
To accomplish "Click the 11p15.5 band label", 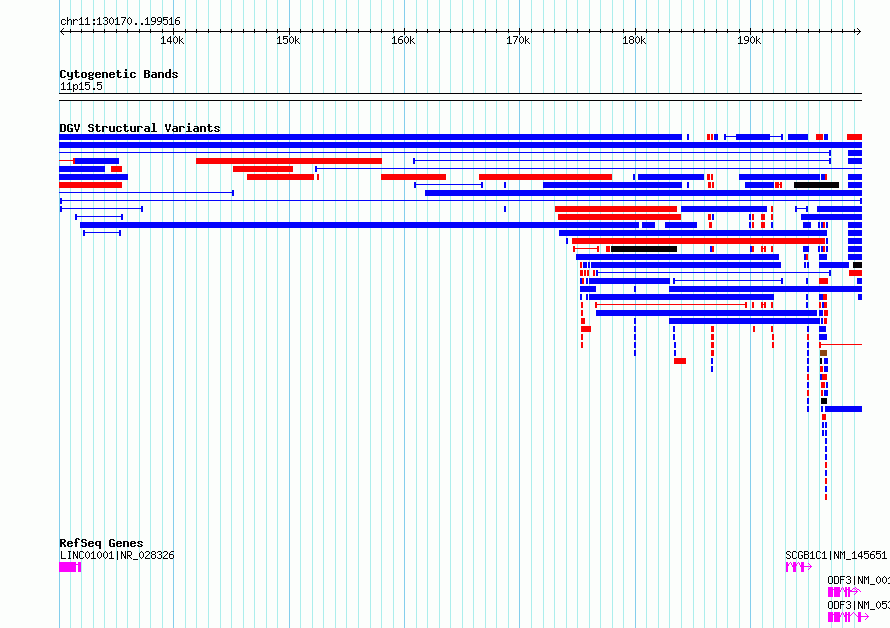I will tap(81, 86).
